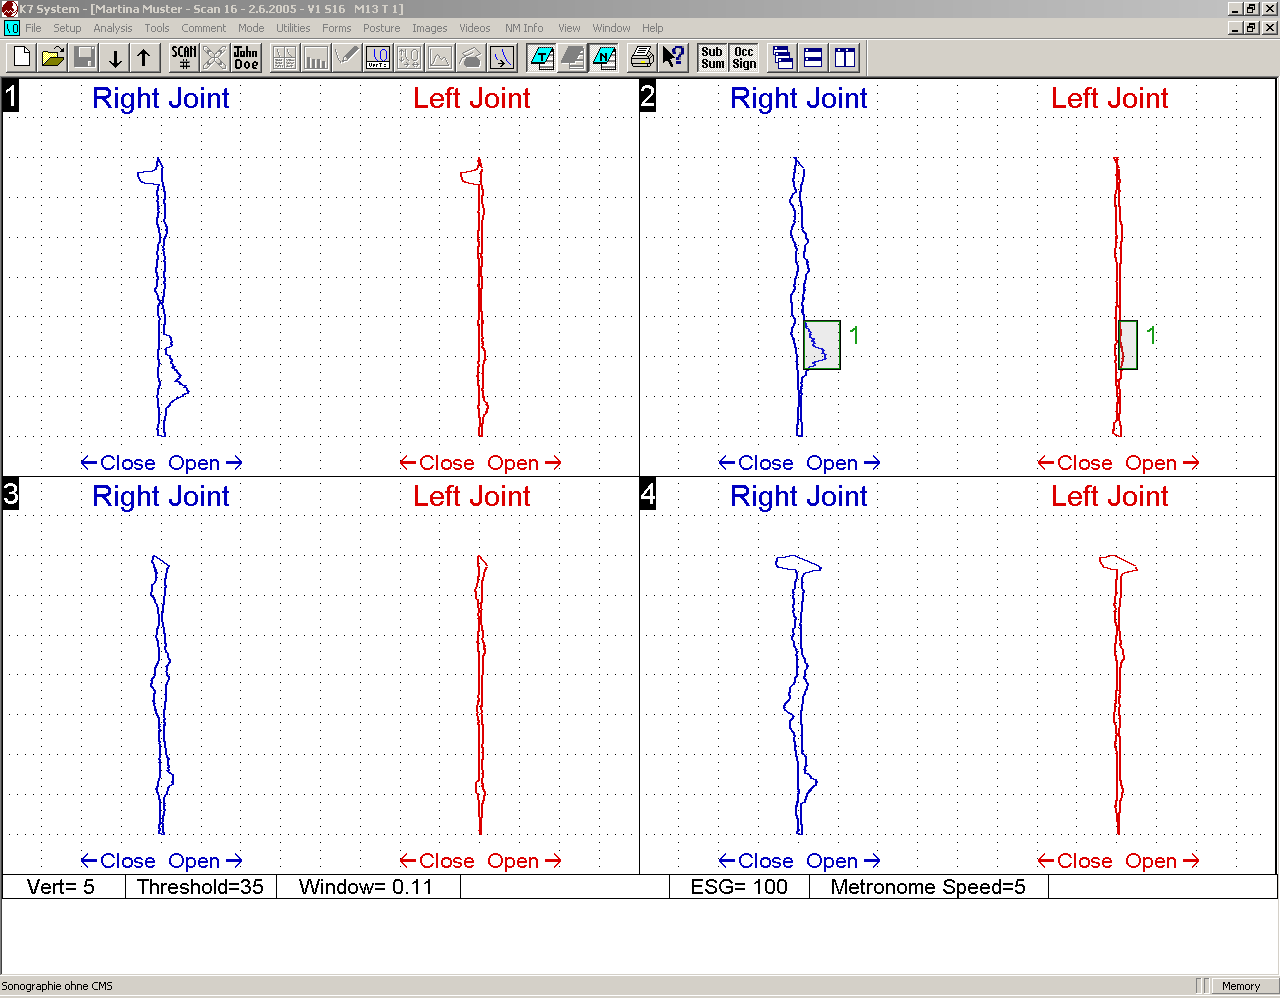The width and height of the screenshot is (1280, 998).
Task: Tile windows horizontally via toolbar icon
Action: pos(814,58)
